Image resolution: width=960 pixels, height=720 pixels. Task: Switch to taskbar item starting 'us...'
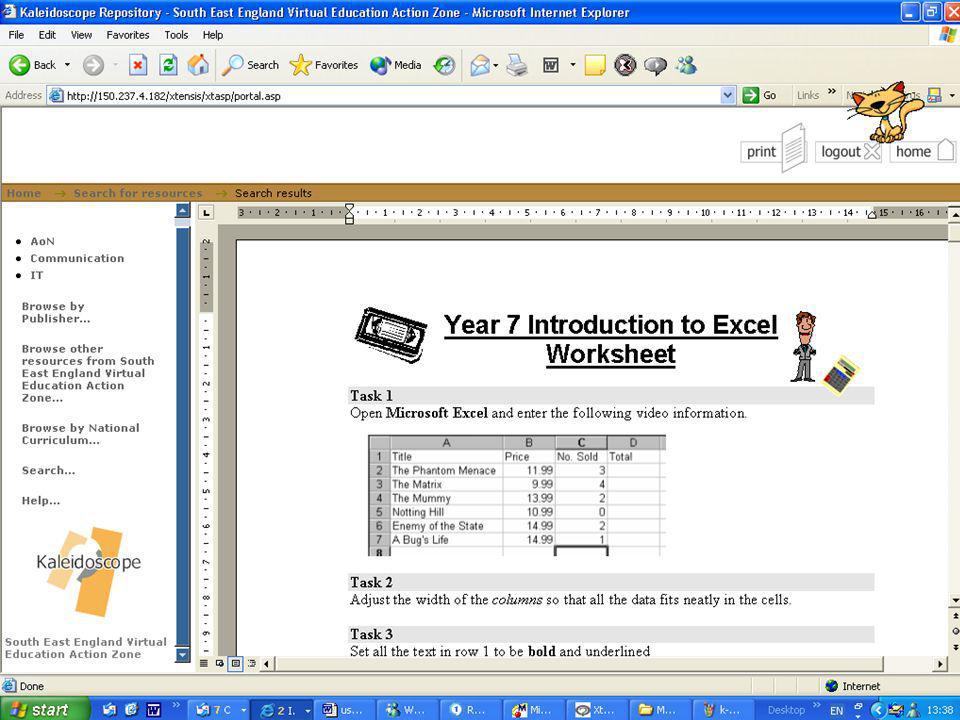coord(343,710)
